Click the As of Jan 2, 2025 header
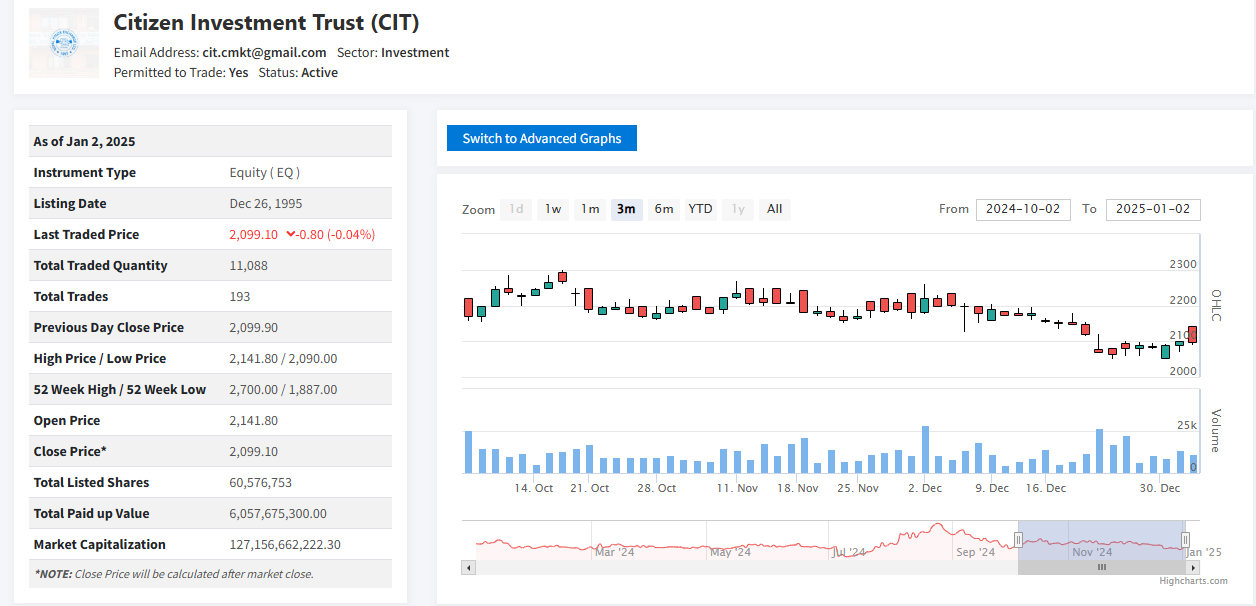Screen dimensions: 1256x606 (84, 141)
